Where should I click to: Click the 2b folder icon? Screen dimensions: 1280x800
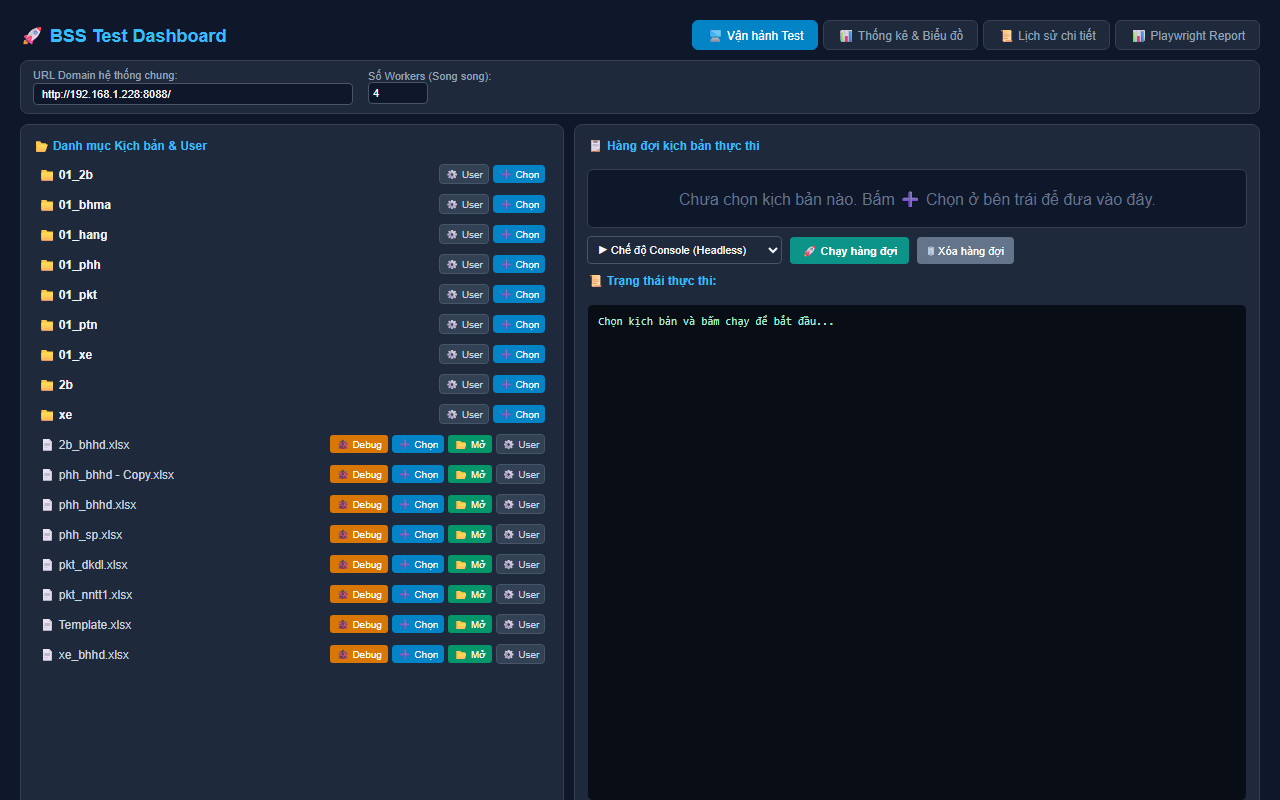point(46,385)
